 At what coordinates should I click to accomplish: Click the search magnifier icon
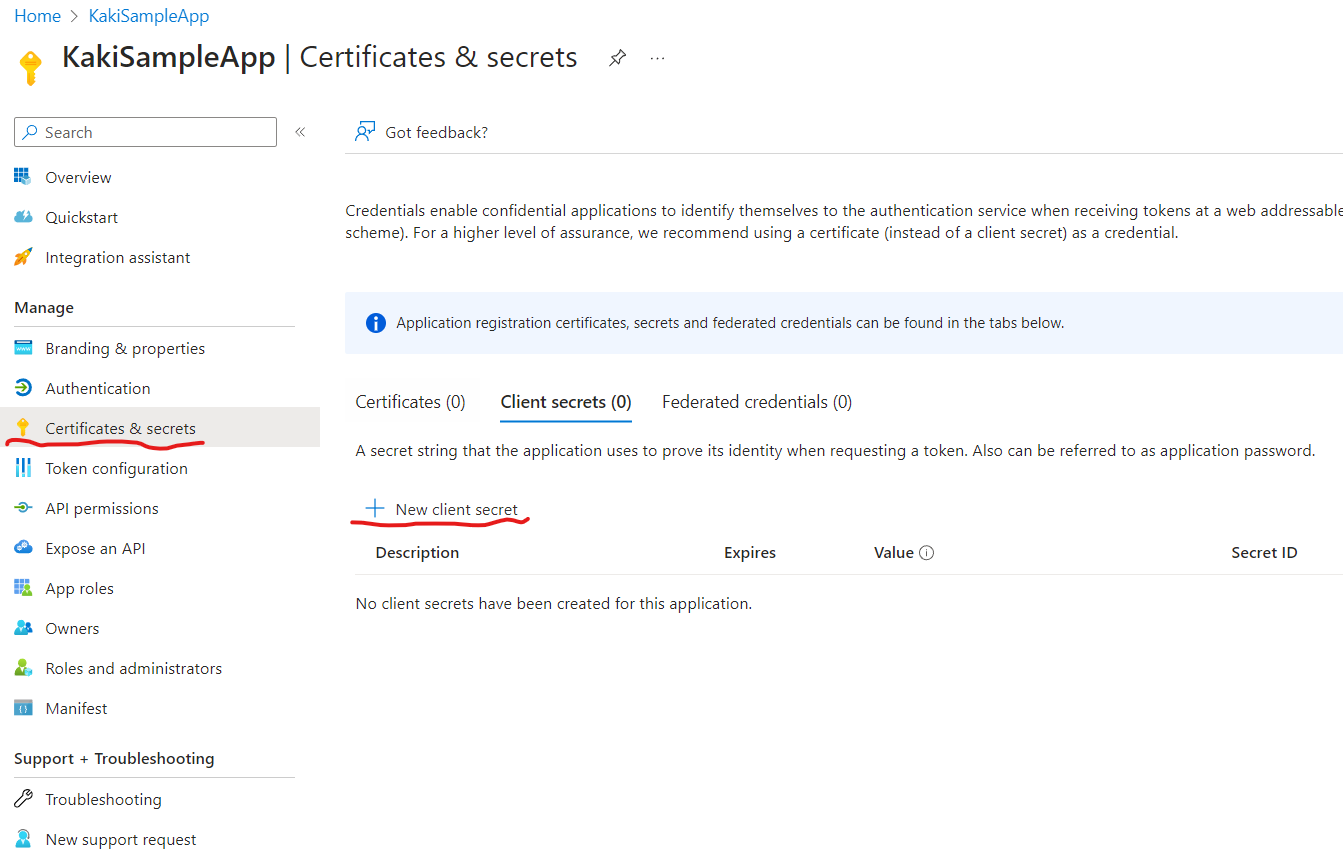[31, 132]
